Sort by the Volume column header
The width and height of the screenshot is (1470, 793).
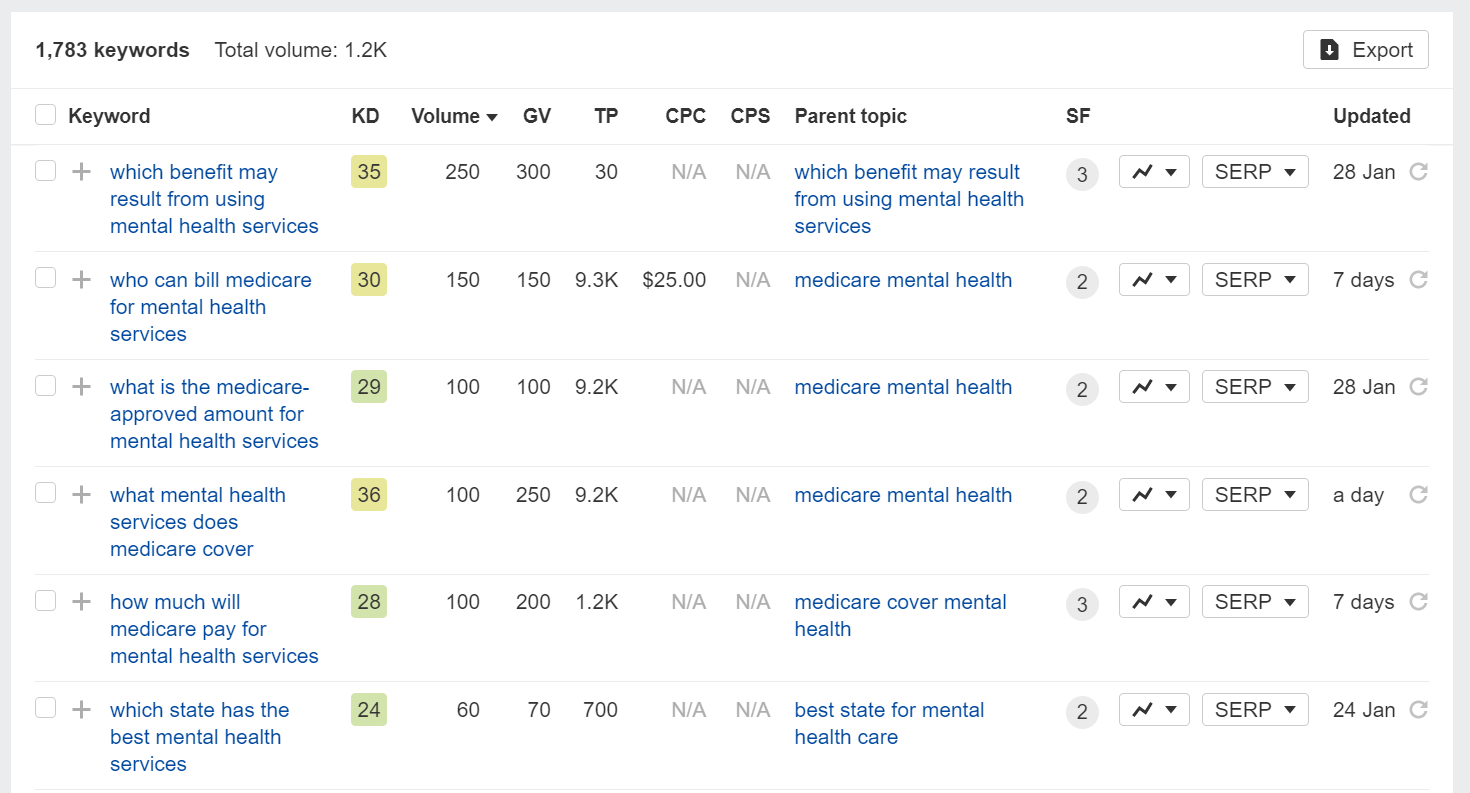(x=454, y=116)
